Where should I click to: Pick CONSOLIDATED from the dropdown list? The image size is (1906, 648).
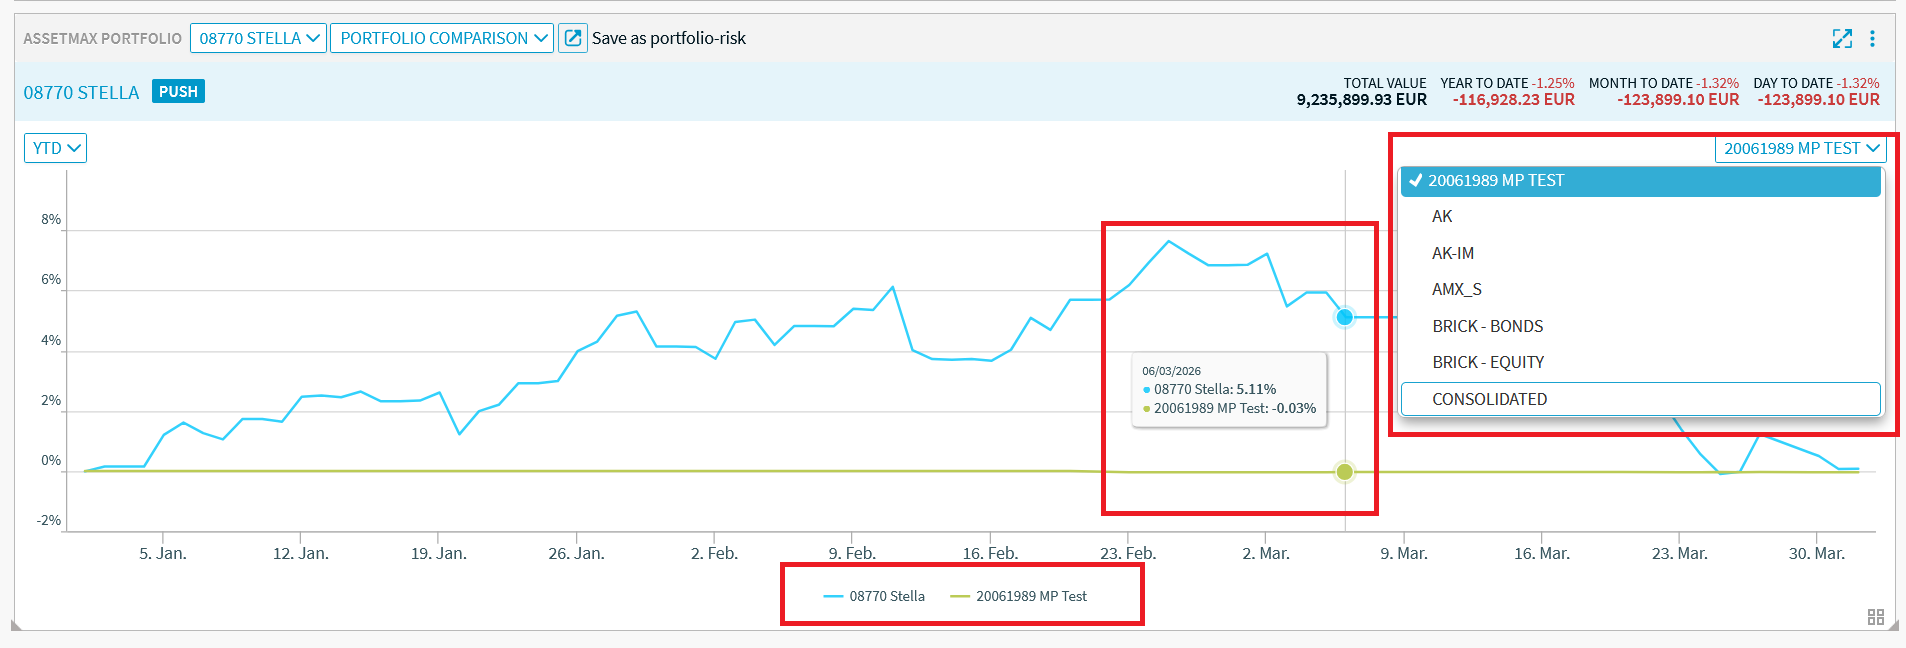[x=1489, y=399]
